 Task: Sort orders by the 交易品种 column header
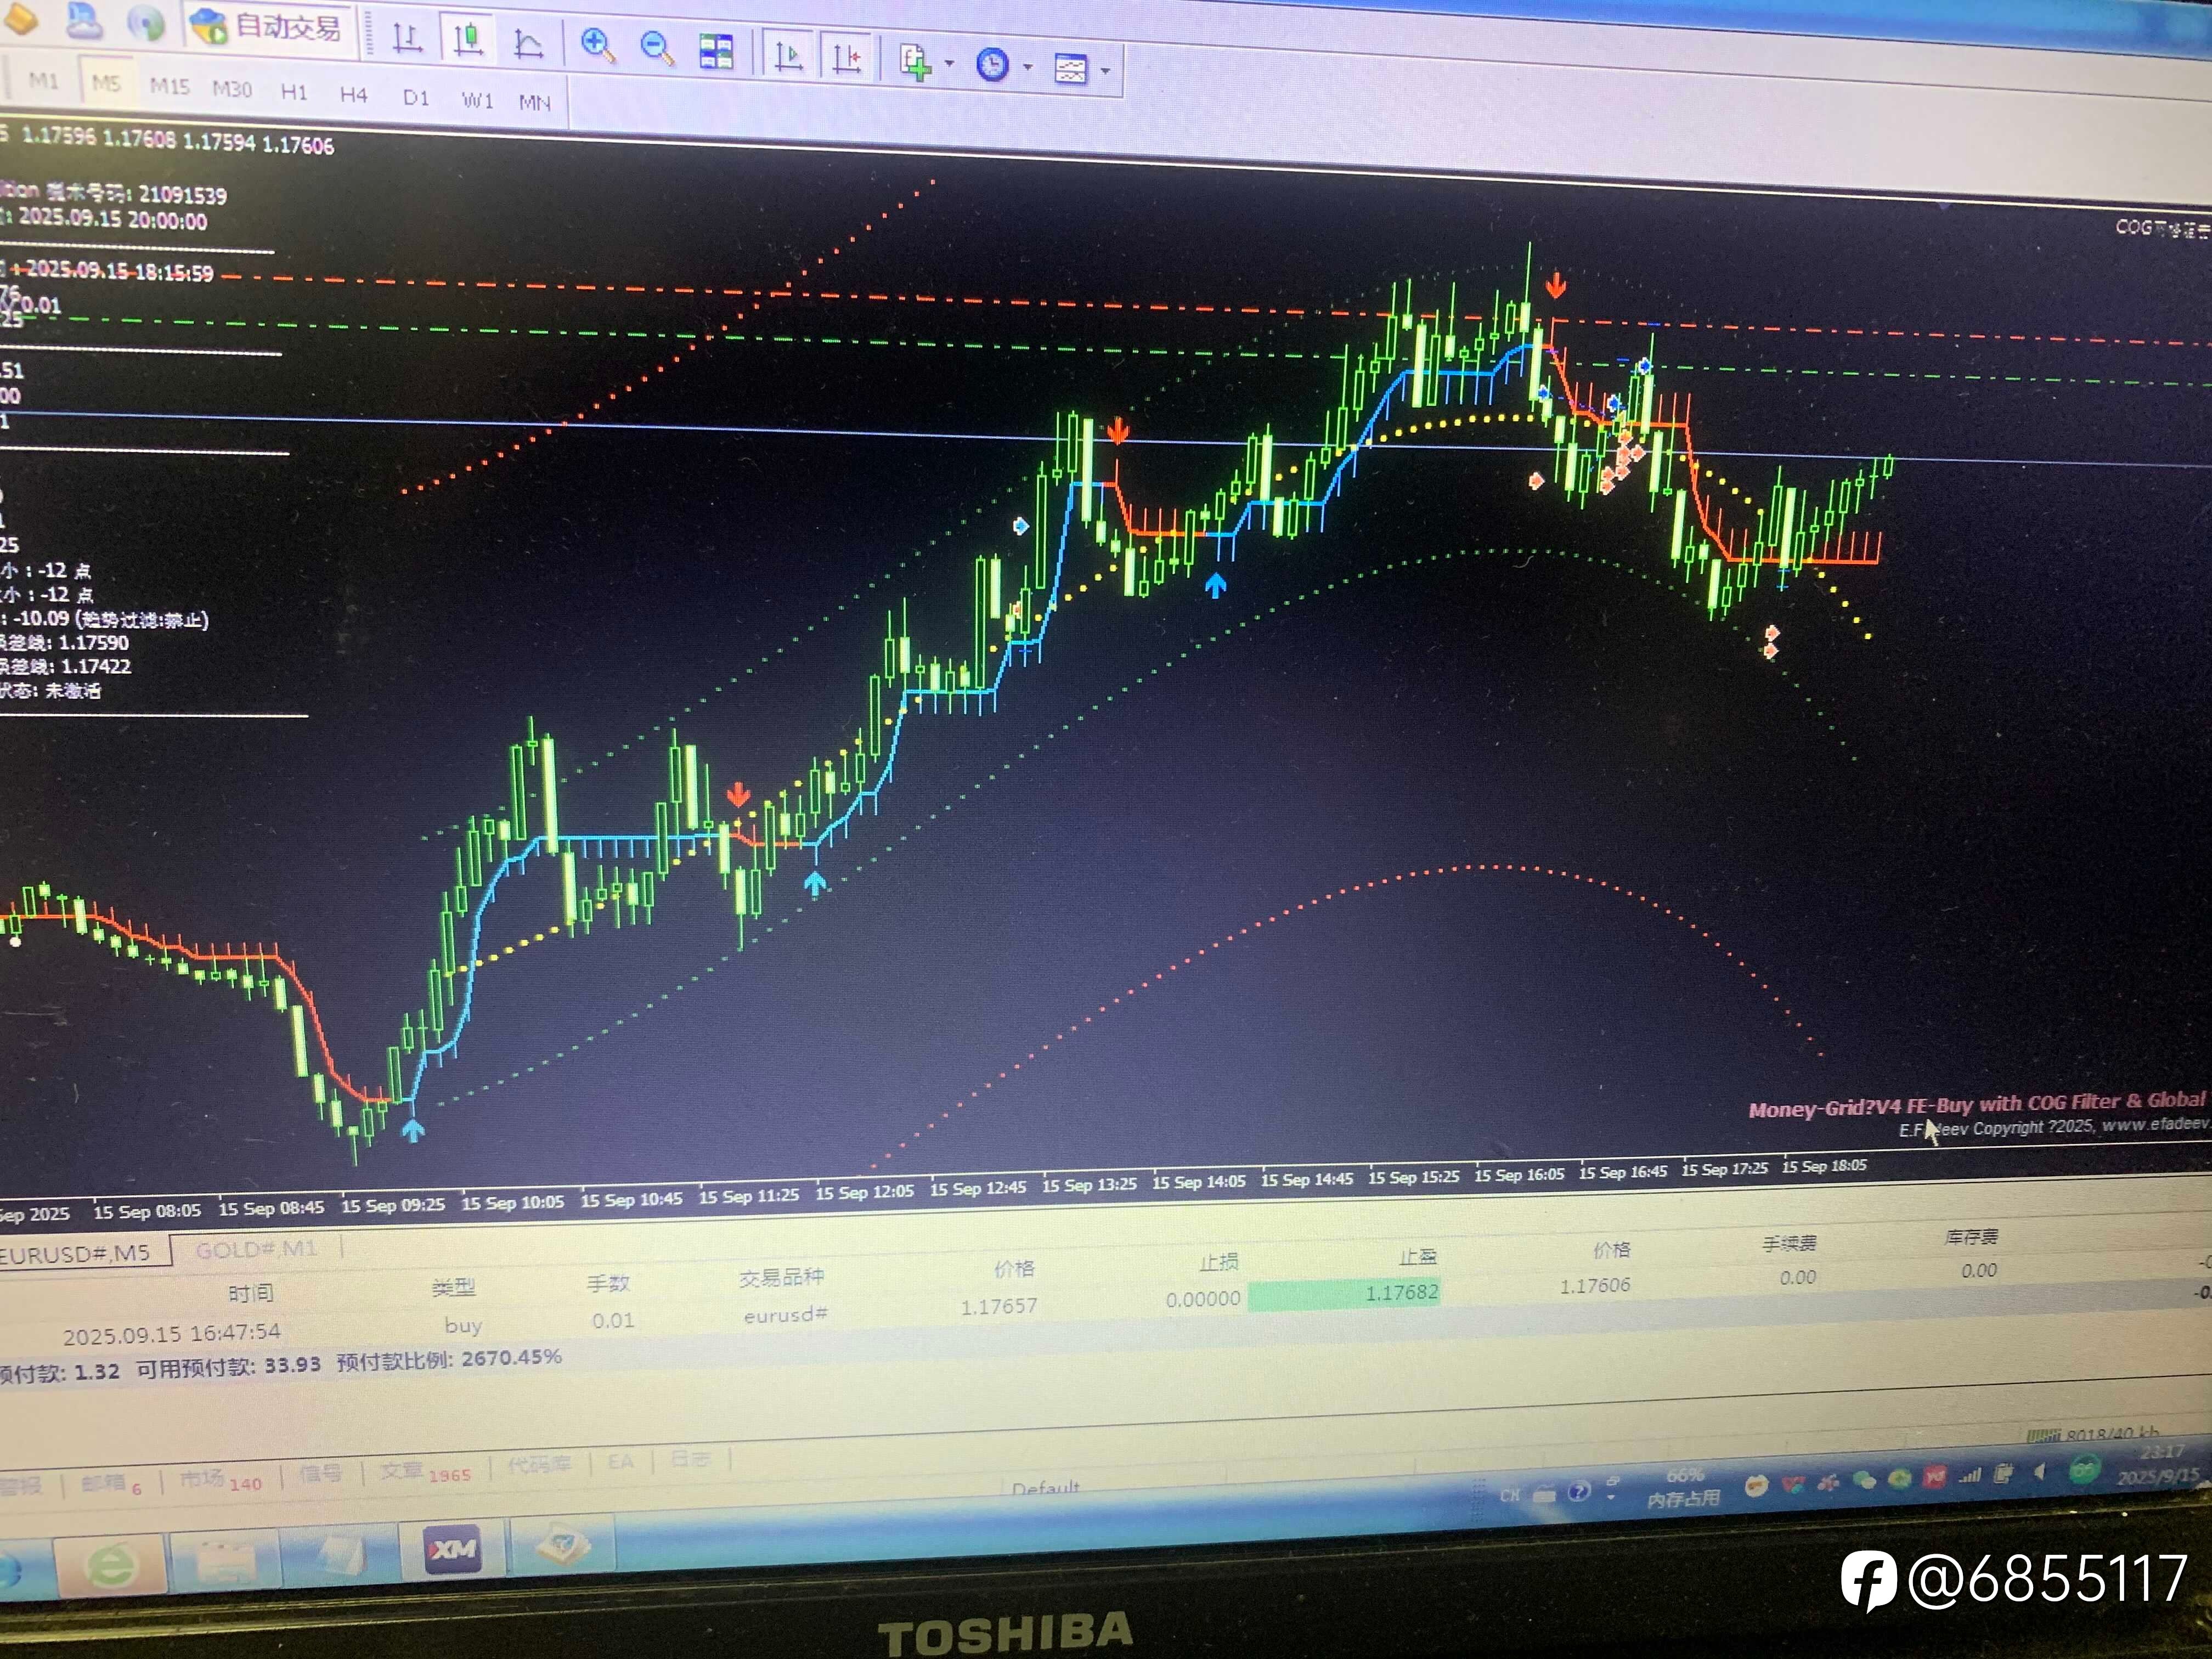click(782, 1277)
